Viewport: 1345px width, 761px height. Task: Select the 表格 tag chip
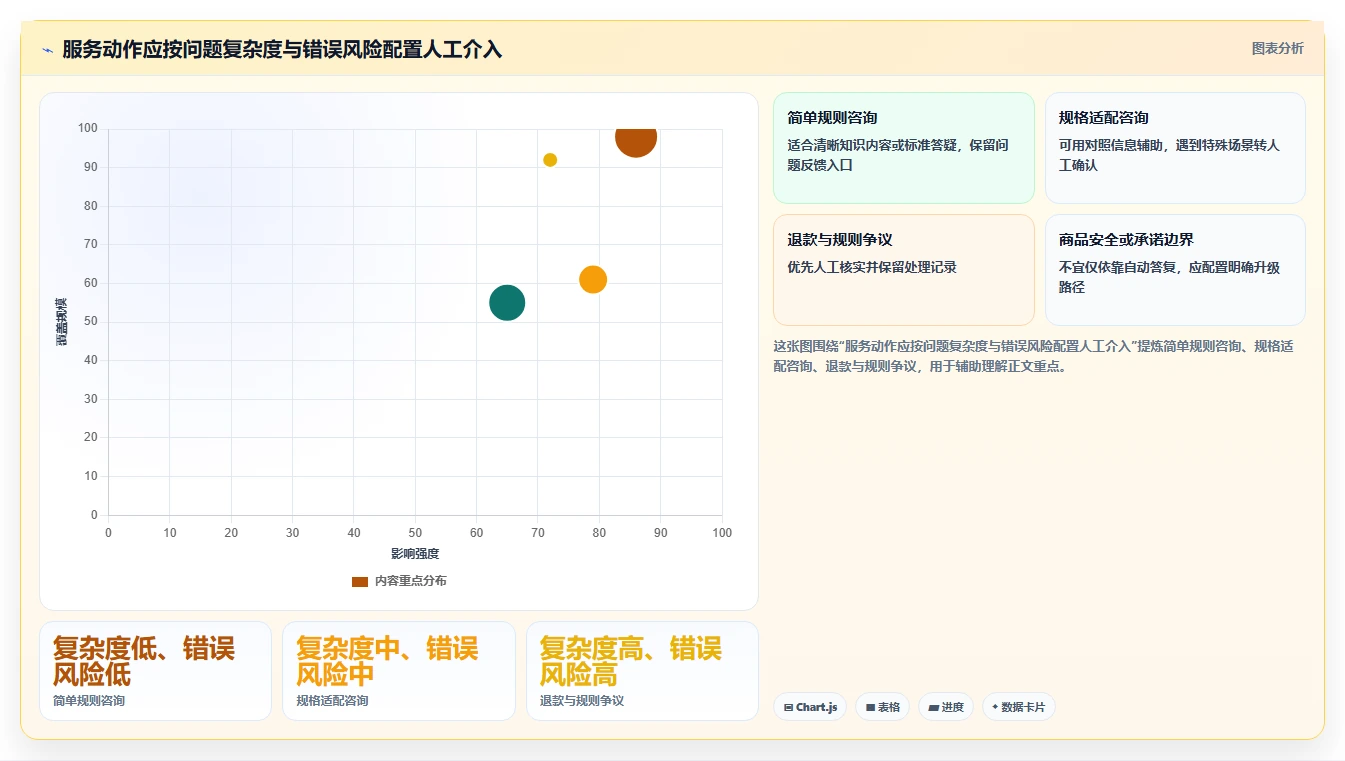click(x=882, y=707)
